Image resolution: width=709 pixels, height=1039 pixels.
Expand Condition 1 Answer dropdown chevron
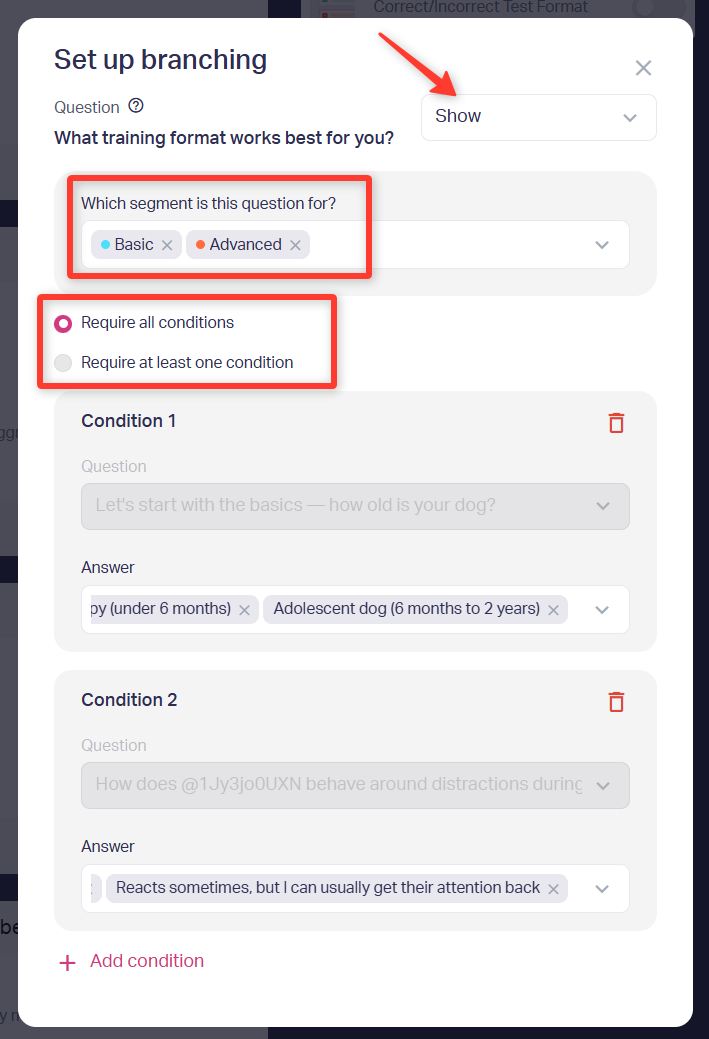pos(602,610)
